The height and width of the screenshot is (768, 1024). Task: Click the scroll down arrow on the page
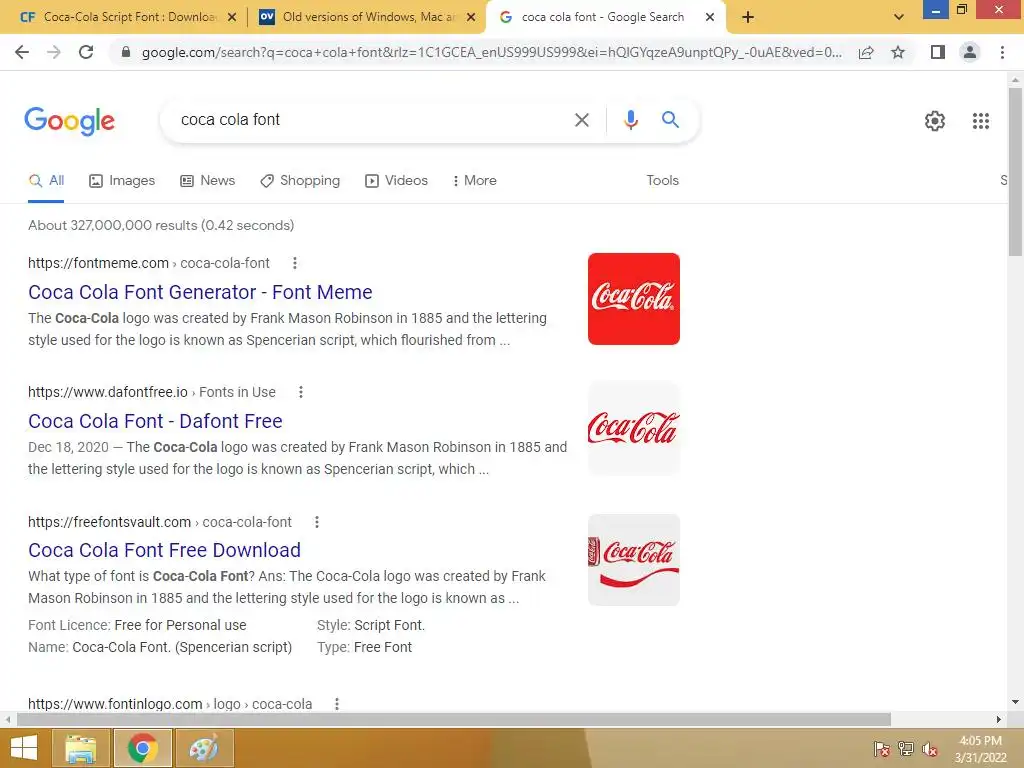coord(1015,702)
